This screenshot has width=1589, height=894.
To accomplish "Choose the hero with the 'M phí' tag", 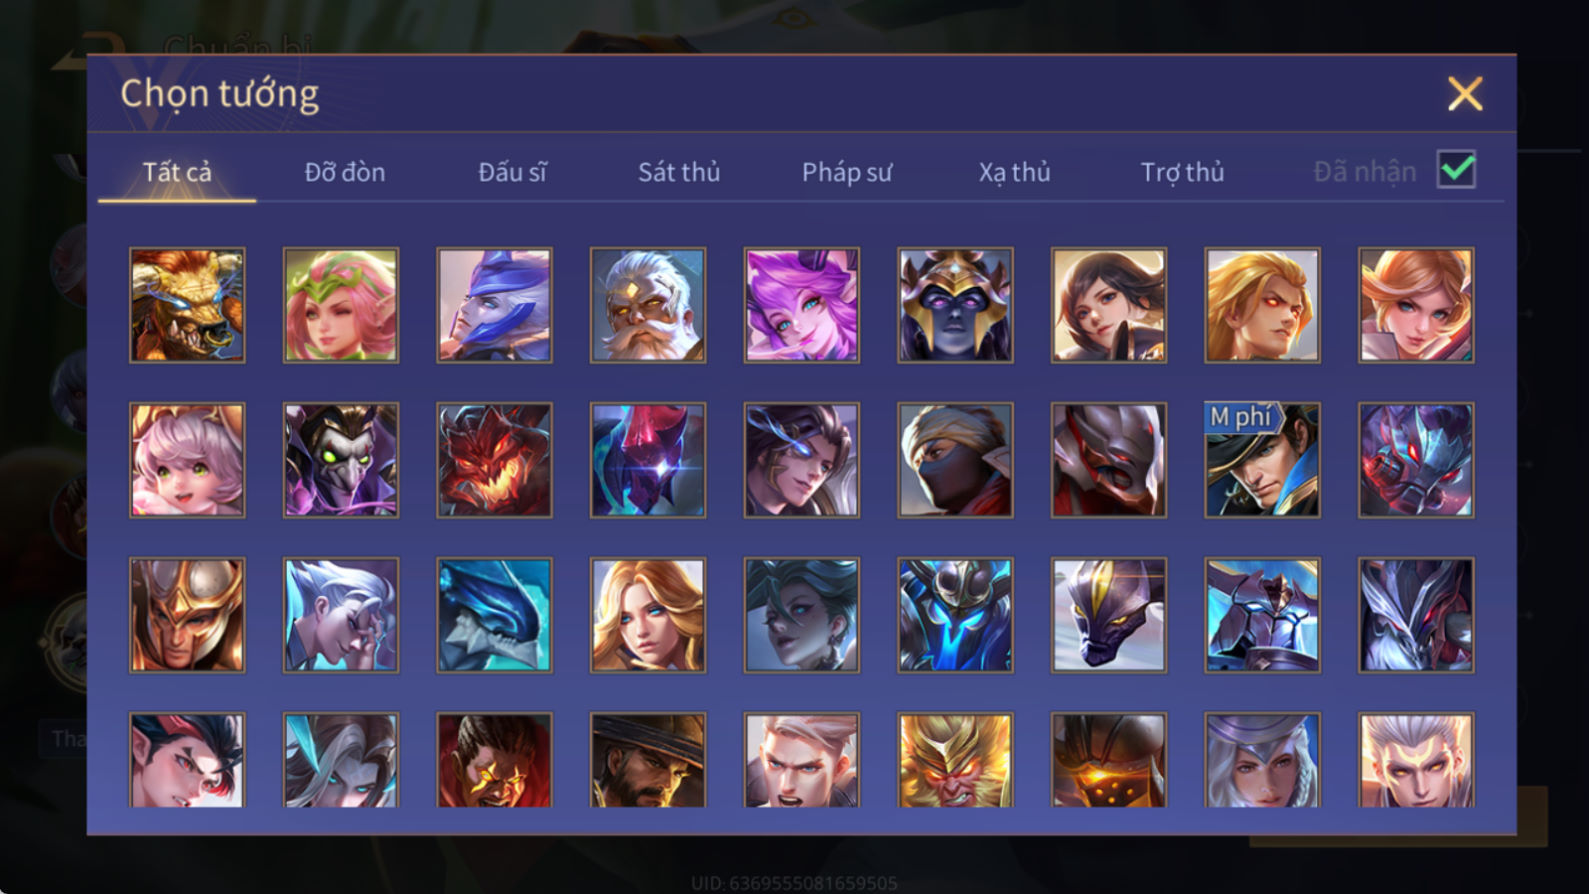I will click(1262, 460).
